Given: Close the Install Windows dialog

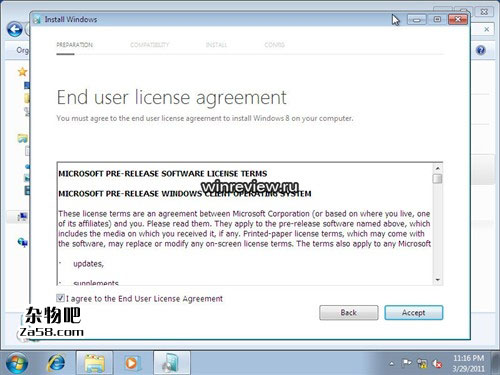Looking at the screenshot, I should 458,20.
